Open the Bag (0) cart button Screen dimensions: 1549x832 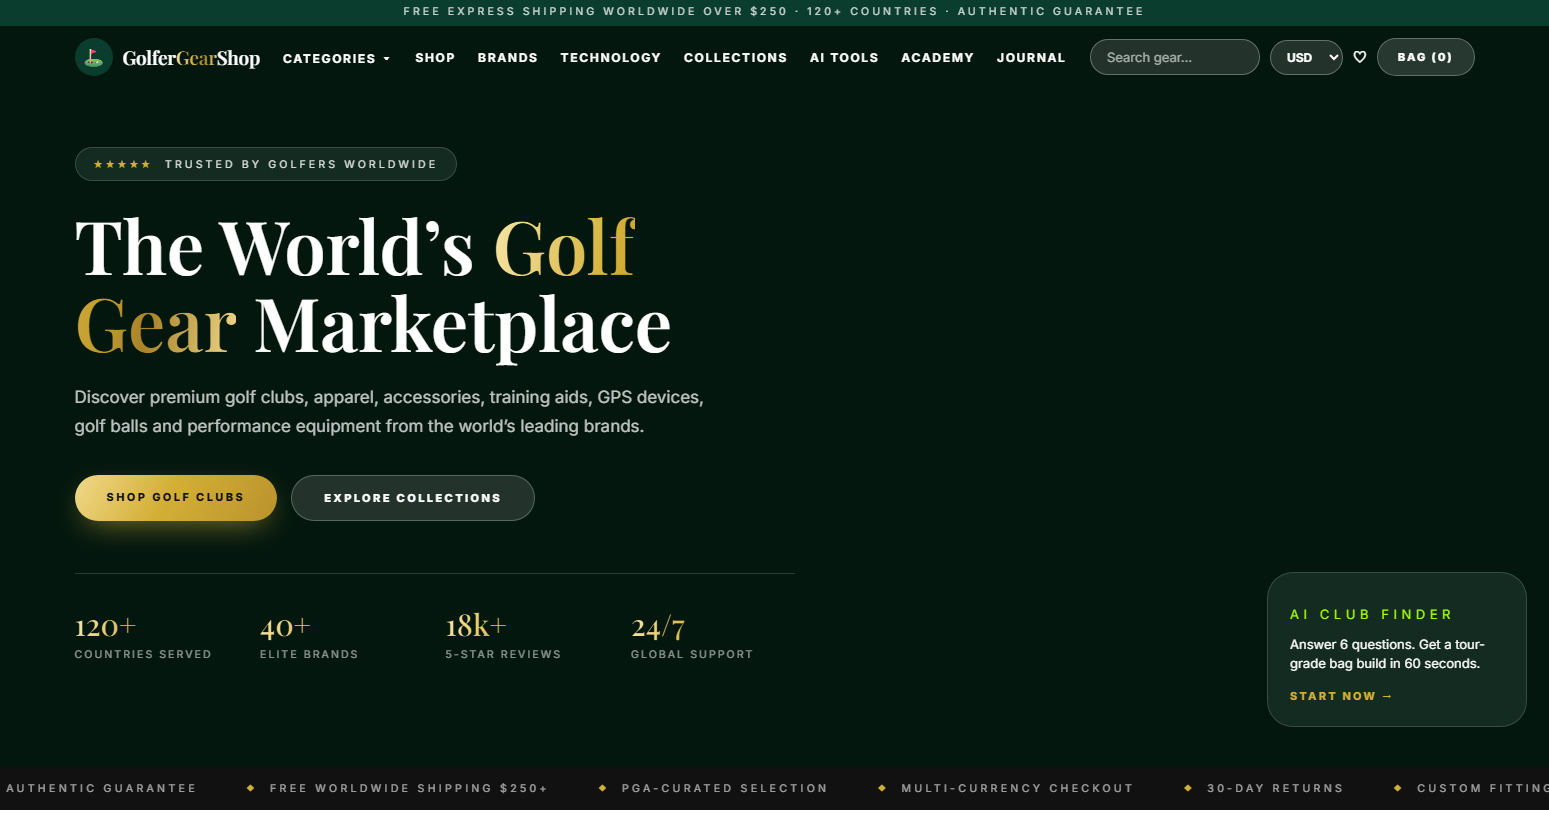[1425, 57]
